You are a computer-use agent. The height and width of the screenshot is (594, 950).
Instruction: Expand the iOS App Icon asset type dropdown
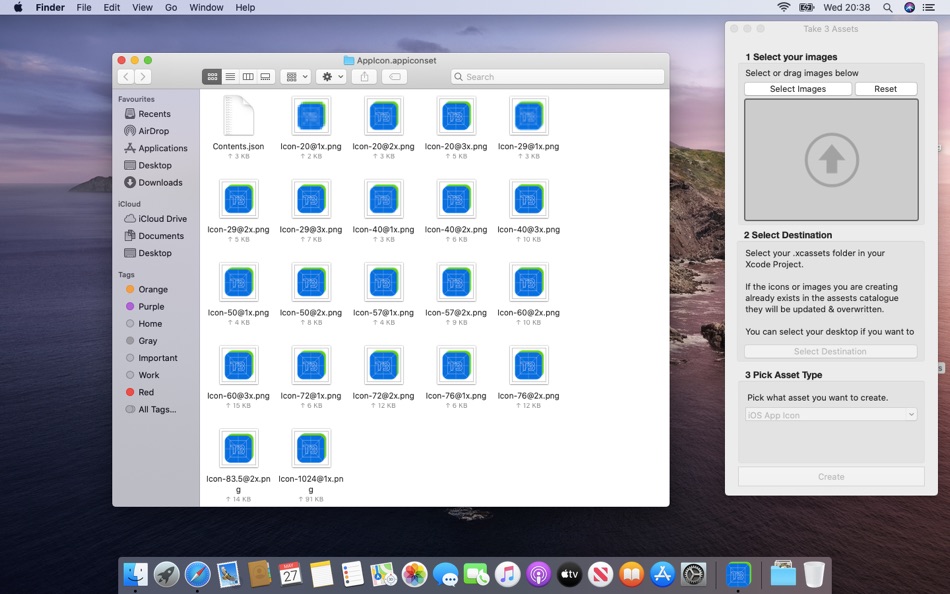coord(830,415)
